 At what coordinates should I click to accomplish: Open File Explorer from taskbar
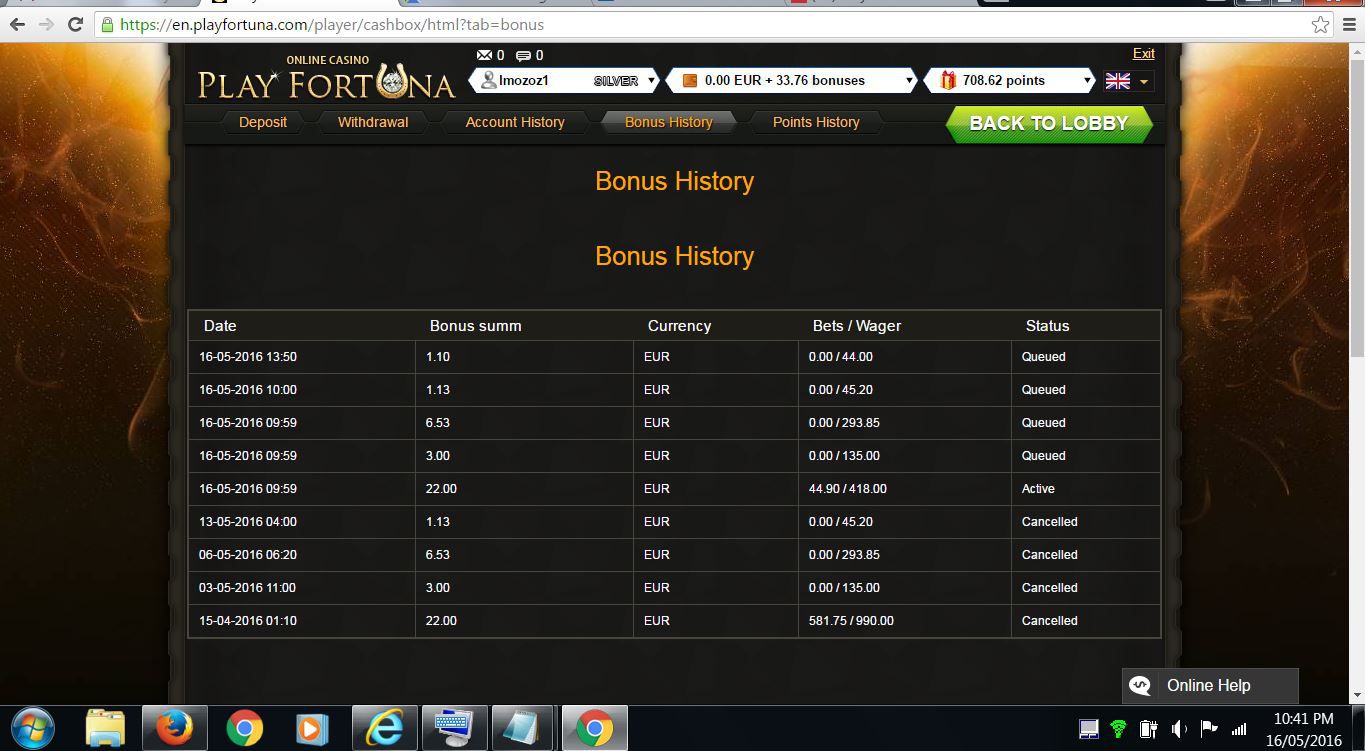[x=105, y=728]
